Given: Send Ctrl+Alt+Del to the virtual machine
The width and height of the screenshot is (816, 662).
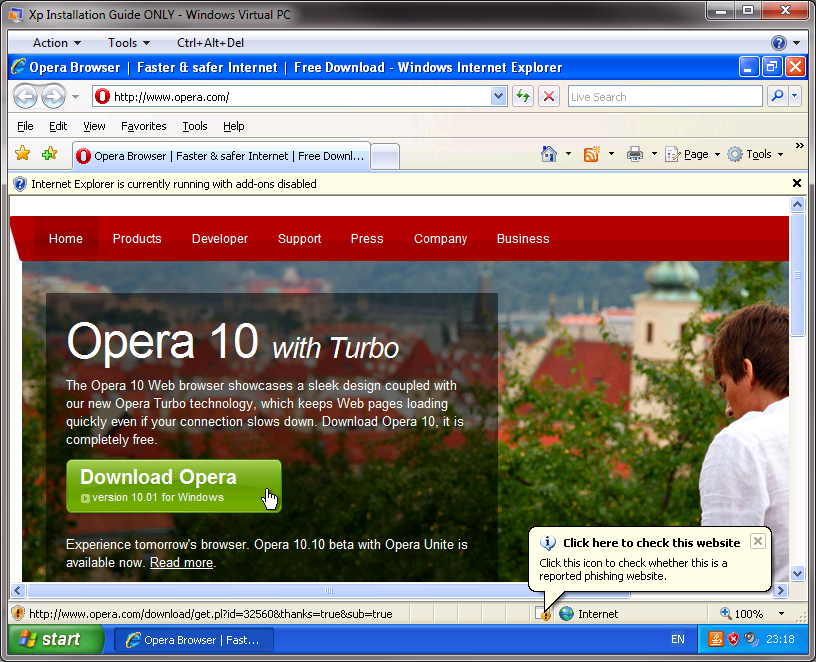Looking at the screenshot, I should point(210,43).
